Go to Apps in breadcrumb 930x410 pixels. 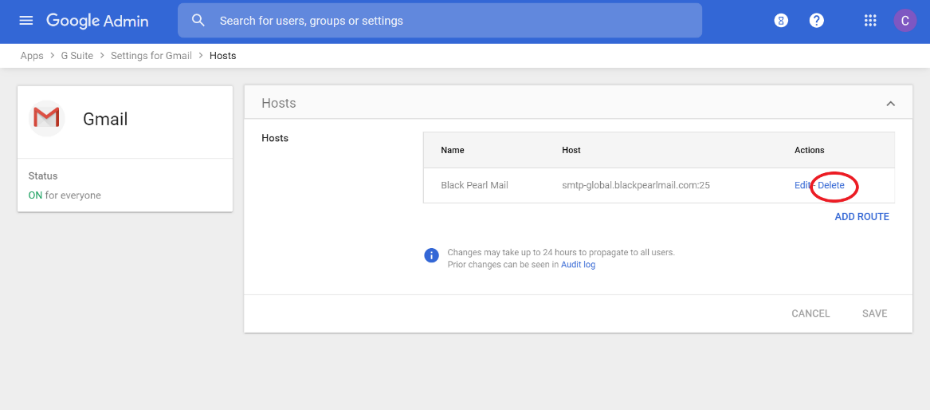click(x=32, y=56)
